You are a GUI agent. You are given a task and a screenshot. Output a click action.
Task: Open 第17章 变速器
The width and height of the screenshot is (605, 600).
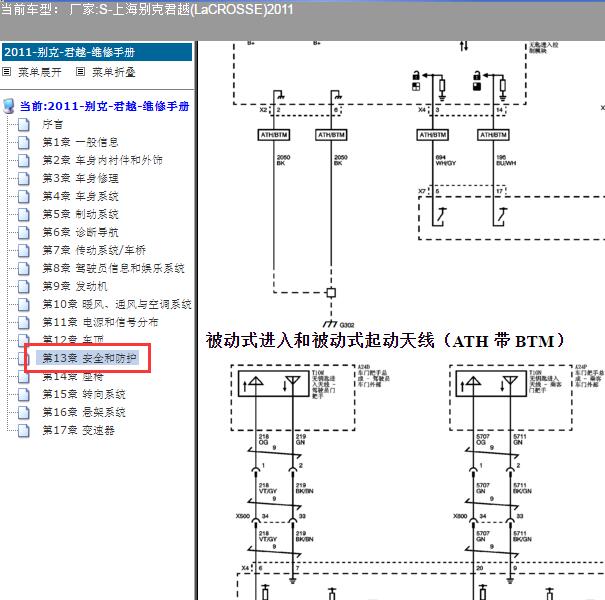tap(78, 430)
